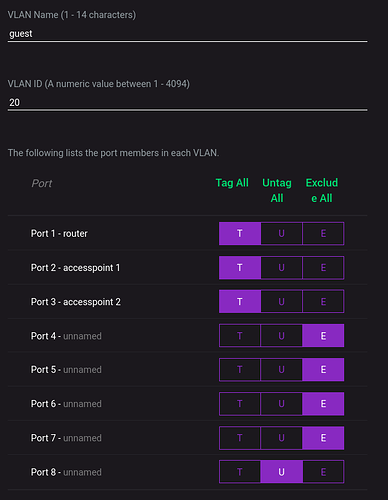Tag Port 6 in the VLAN
Image resolution: width=388 pixels, height=500 pixels.
[240, 404]
